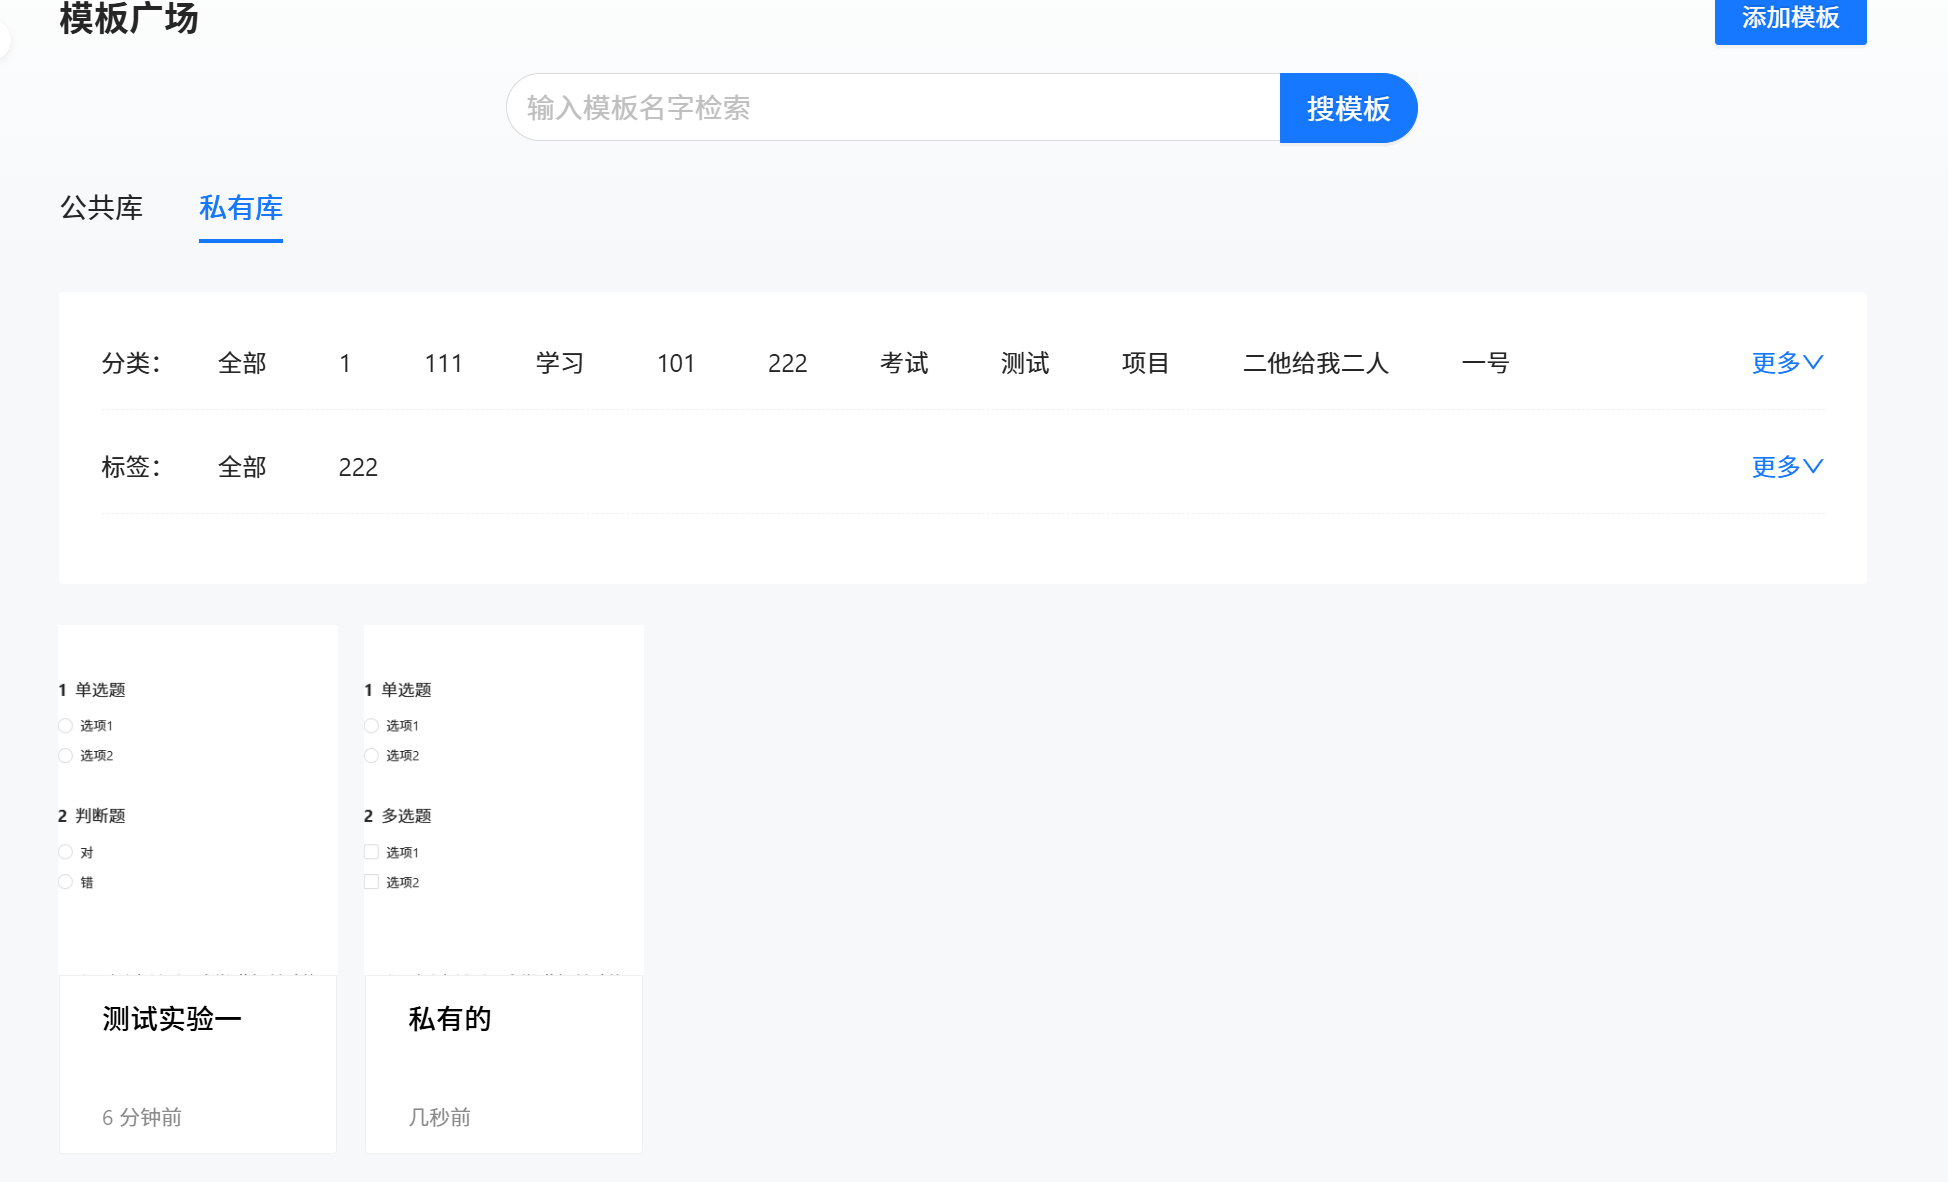The height and width of the screenshot is (1182, 1948).
Task: Select tag 222 in 标签 row
Action: pos(358,467)
